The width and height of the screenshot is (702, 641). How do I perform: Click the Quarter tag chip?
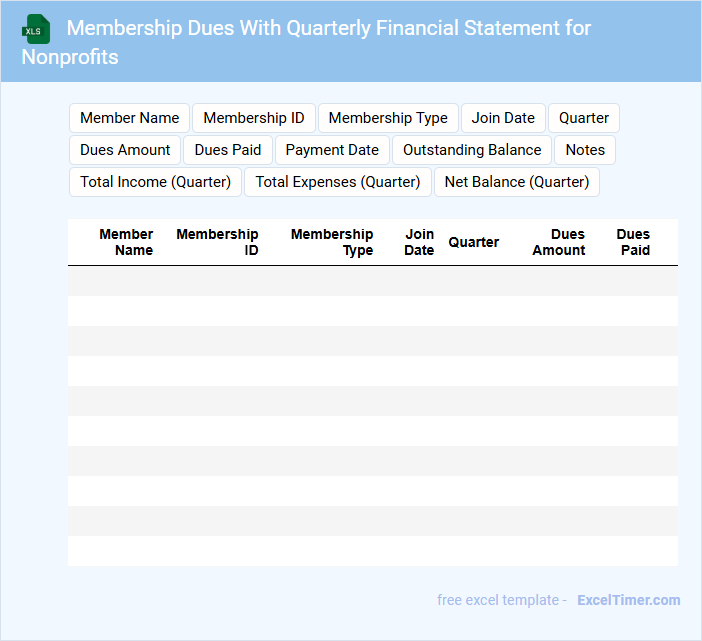click(x=584, y=118)
